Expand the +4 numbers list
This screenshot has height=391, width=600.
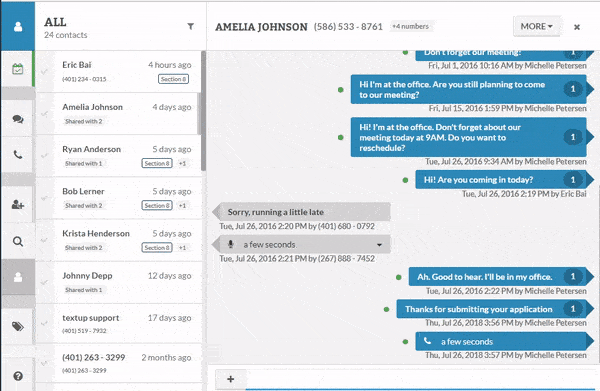(411, 26)
